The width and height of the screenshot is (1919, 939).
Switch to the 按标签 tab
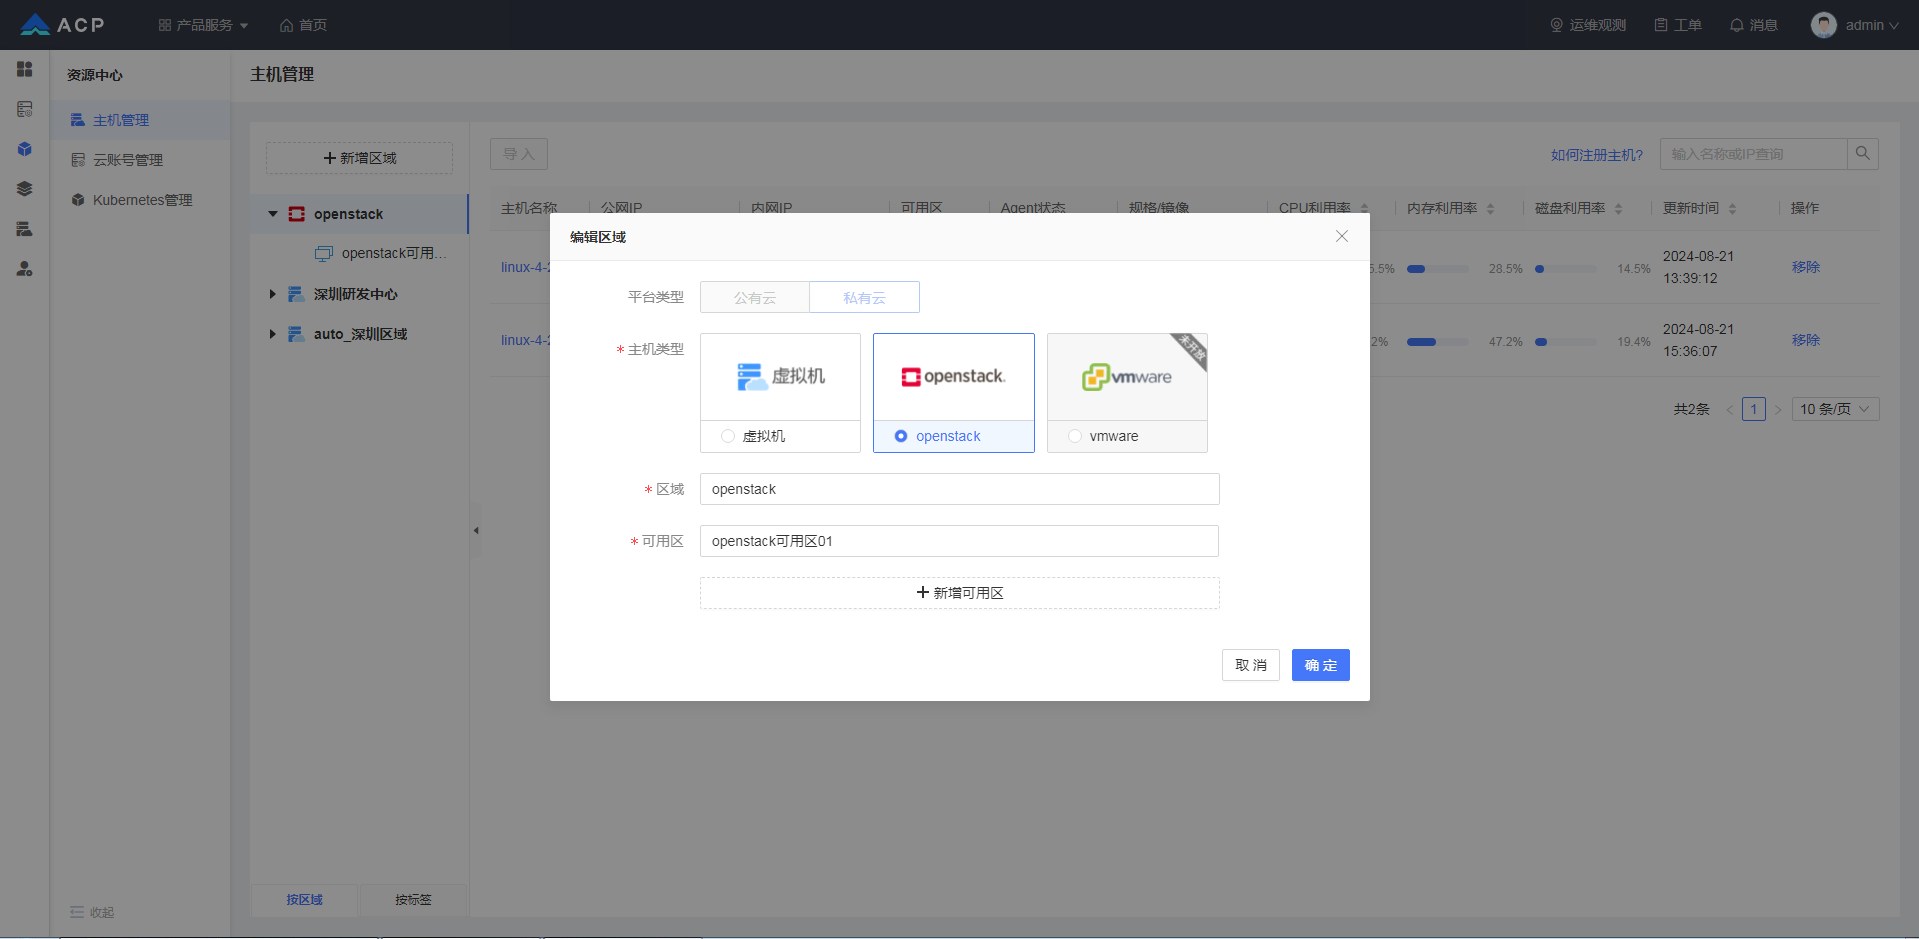pos(413,900)
